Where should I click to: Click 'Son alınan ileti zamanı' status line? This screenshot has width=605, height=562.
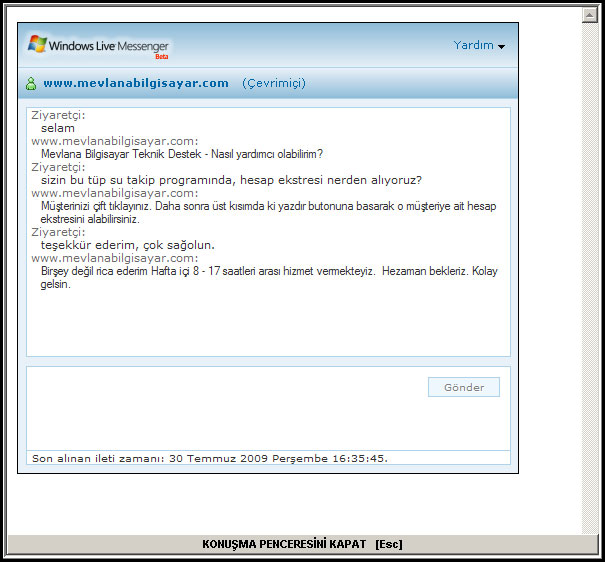tap(268, 458)
